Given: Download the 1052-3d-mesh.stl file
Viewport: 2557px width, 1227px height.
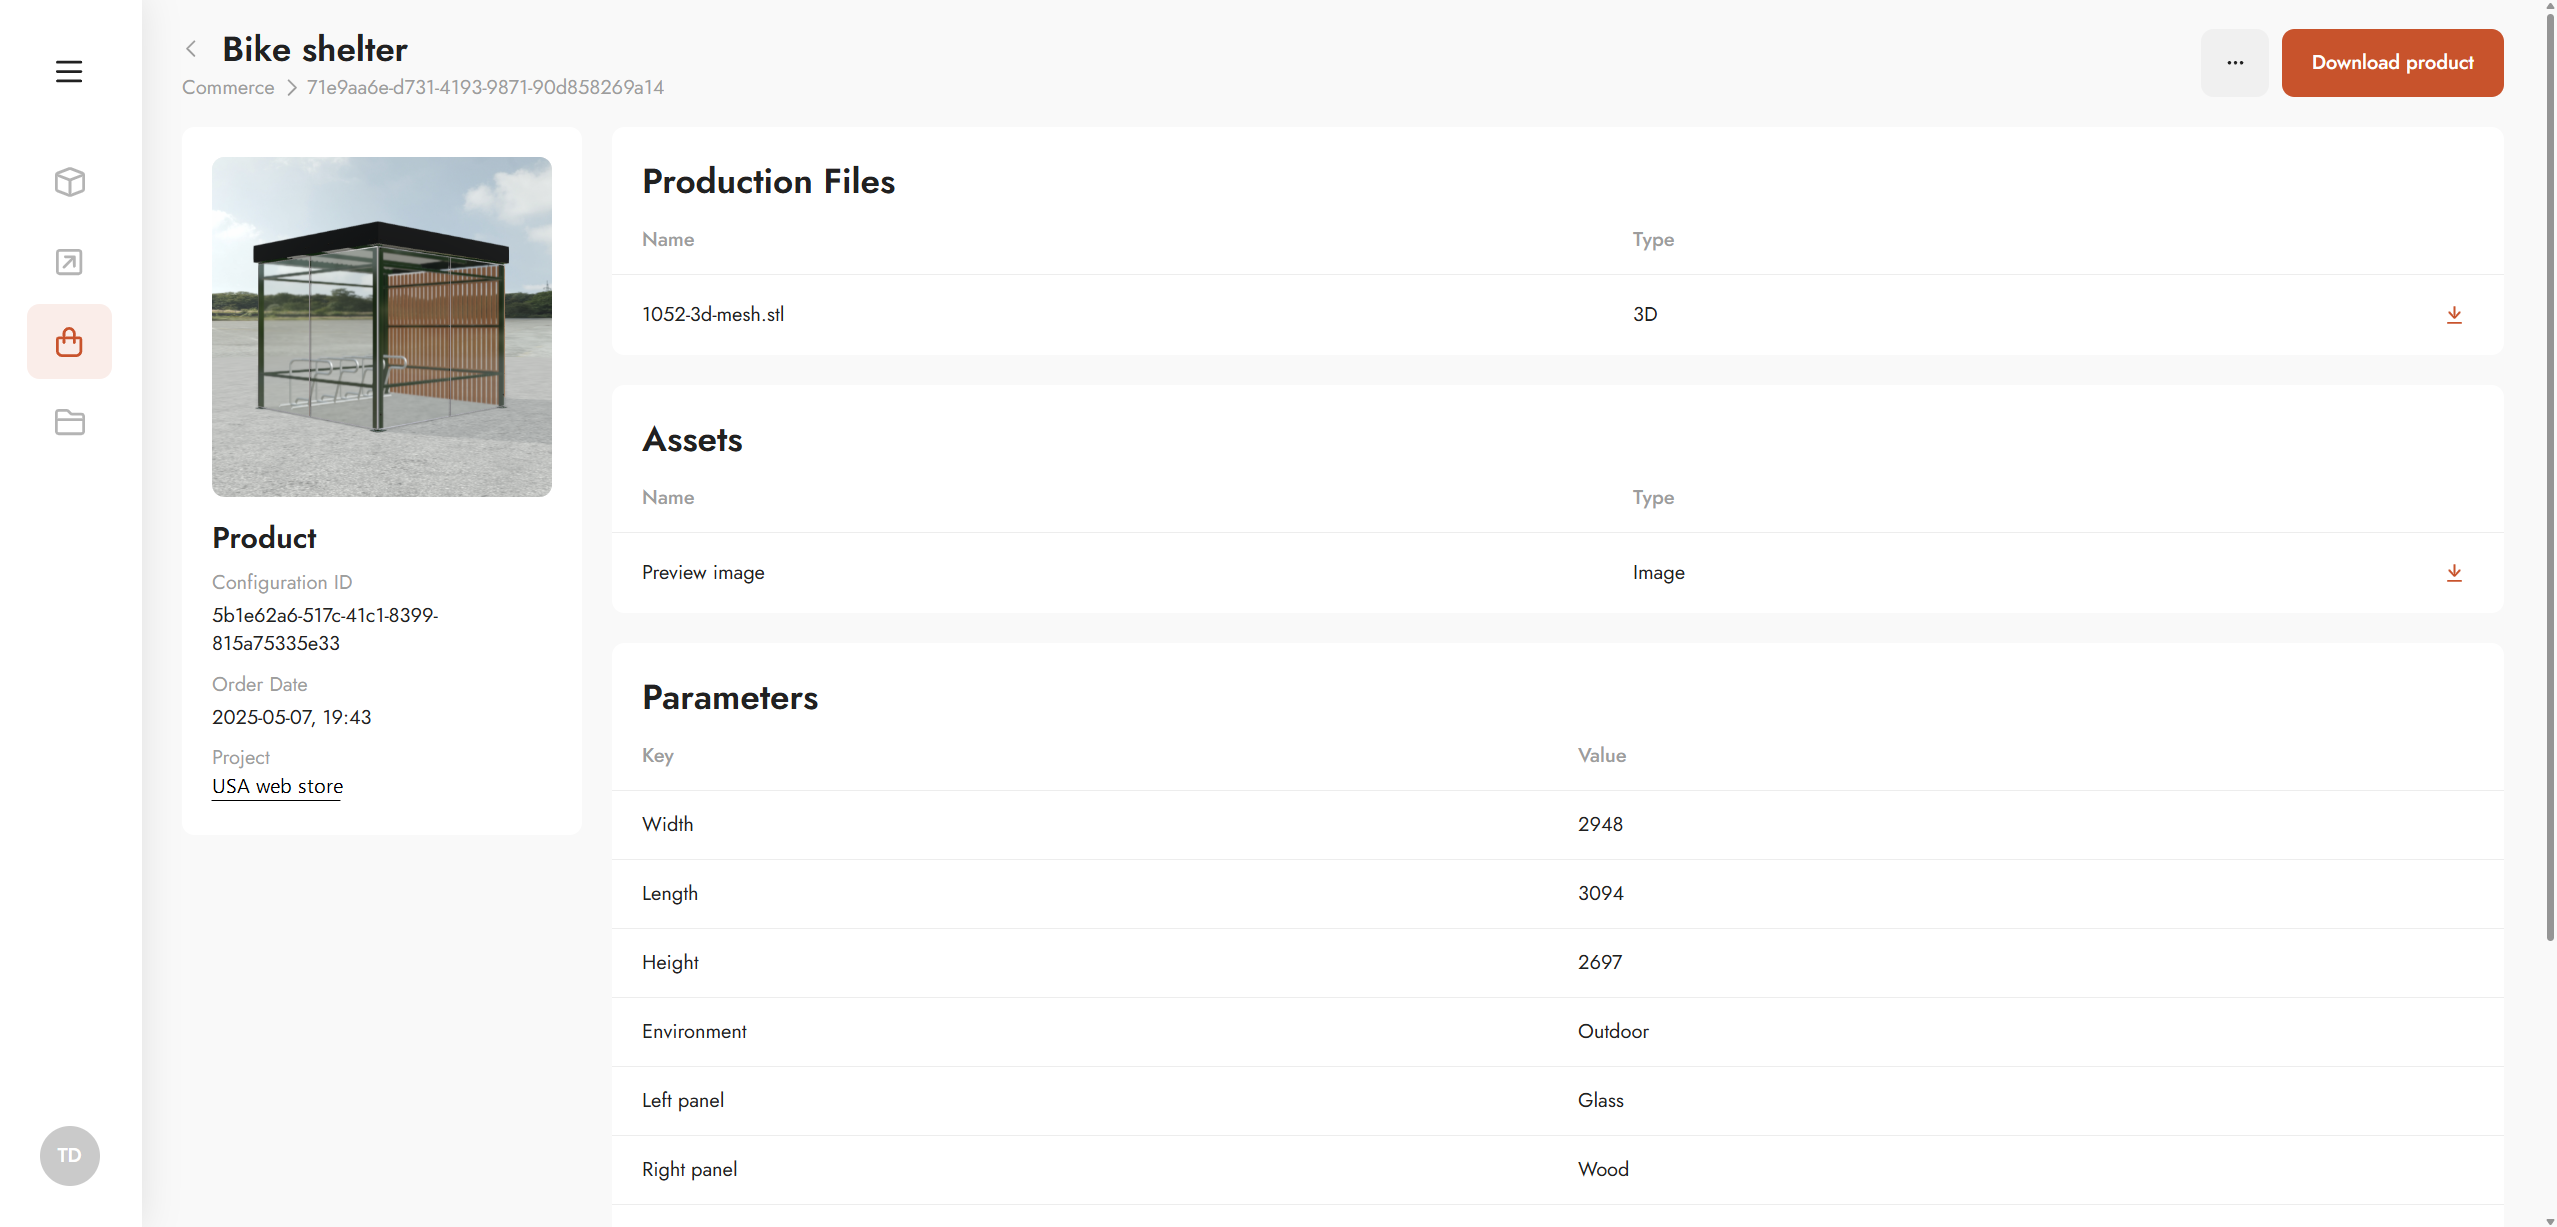Looking at the screenshot, I should click(2453, 315).
